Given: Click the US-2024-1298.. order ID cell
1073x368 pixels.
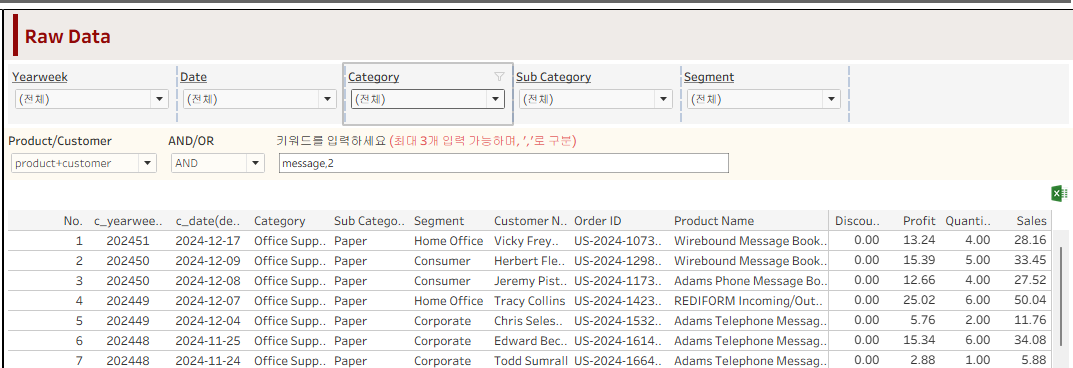Looking at the screenshot, I should 619,261.
